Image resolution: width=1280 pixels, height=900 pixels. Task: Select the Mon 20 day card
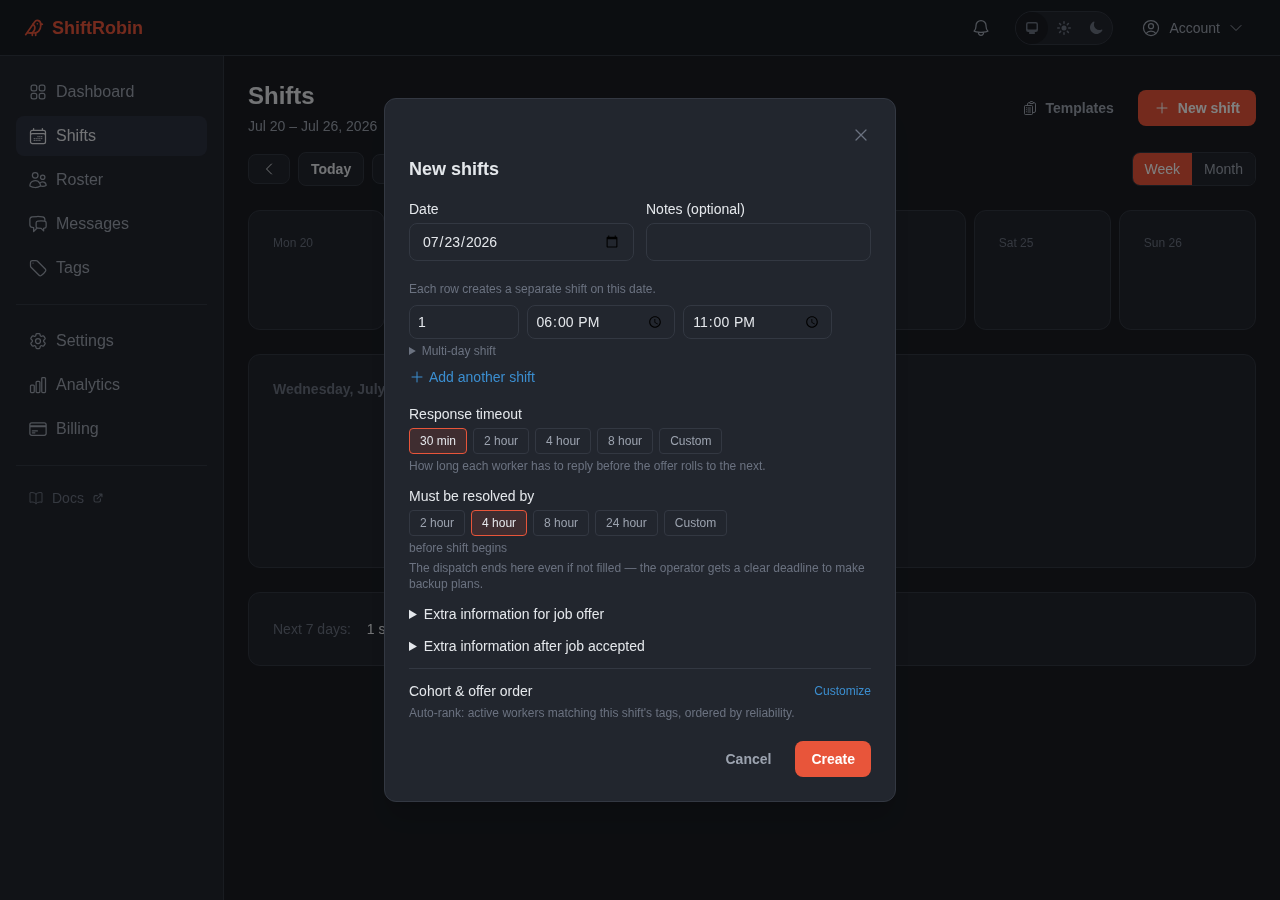[316, 270]
